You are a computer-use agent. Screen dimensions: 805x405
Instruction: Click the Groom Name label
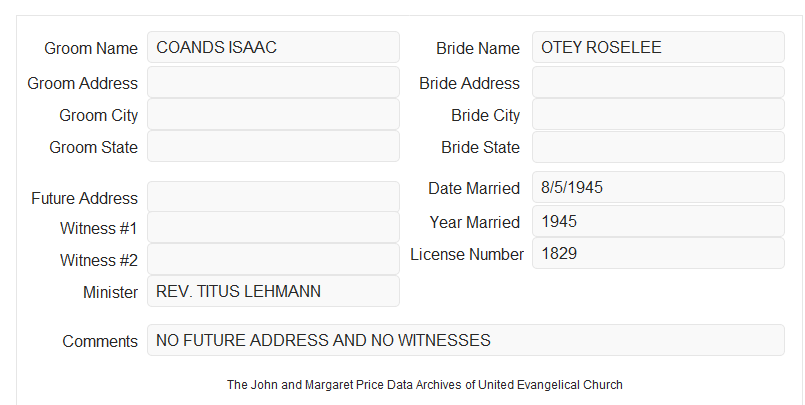(x=91, y=48)
